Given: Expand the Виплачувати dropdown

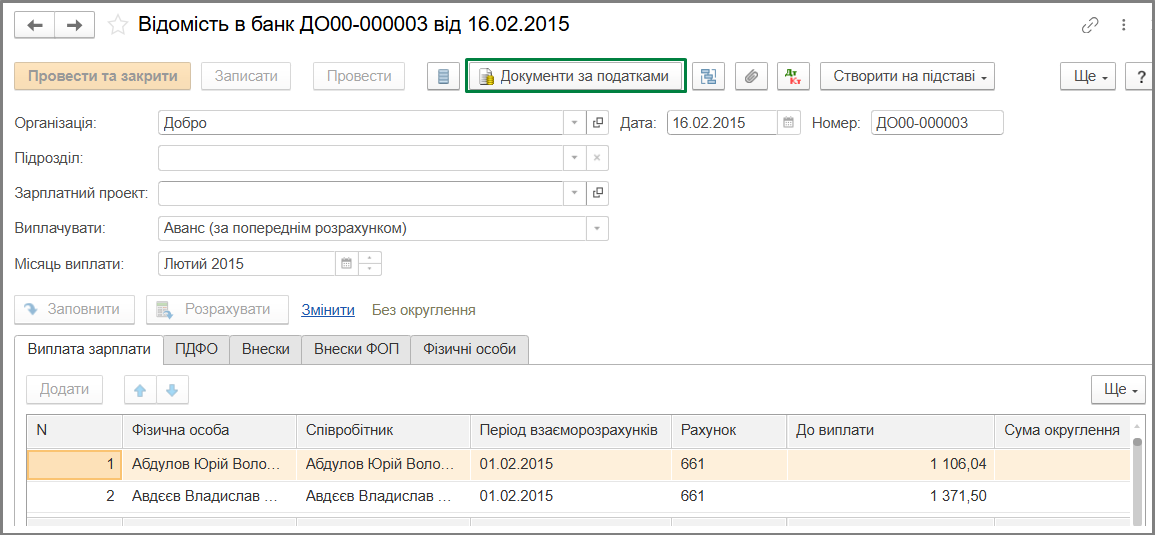Looking at the screenshot, I should coord(597,228).
